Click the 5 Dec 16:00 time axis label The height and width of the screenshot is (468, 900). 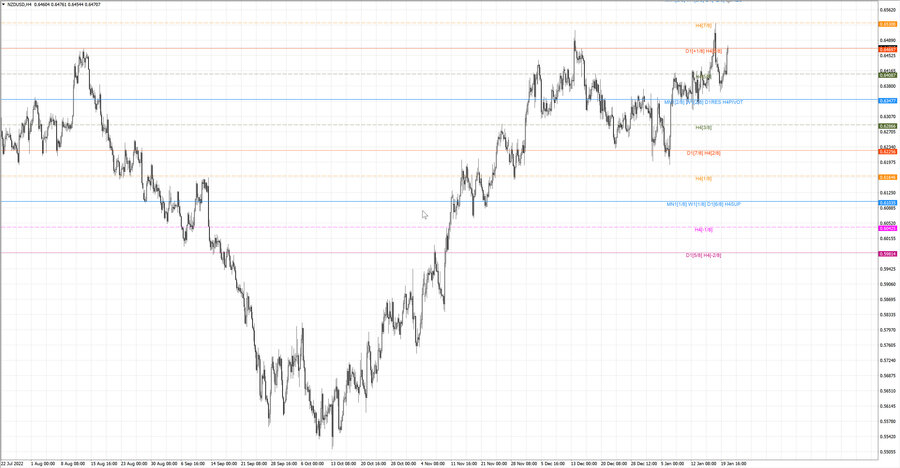(x=553, y=463)
